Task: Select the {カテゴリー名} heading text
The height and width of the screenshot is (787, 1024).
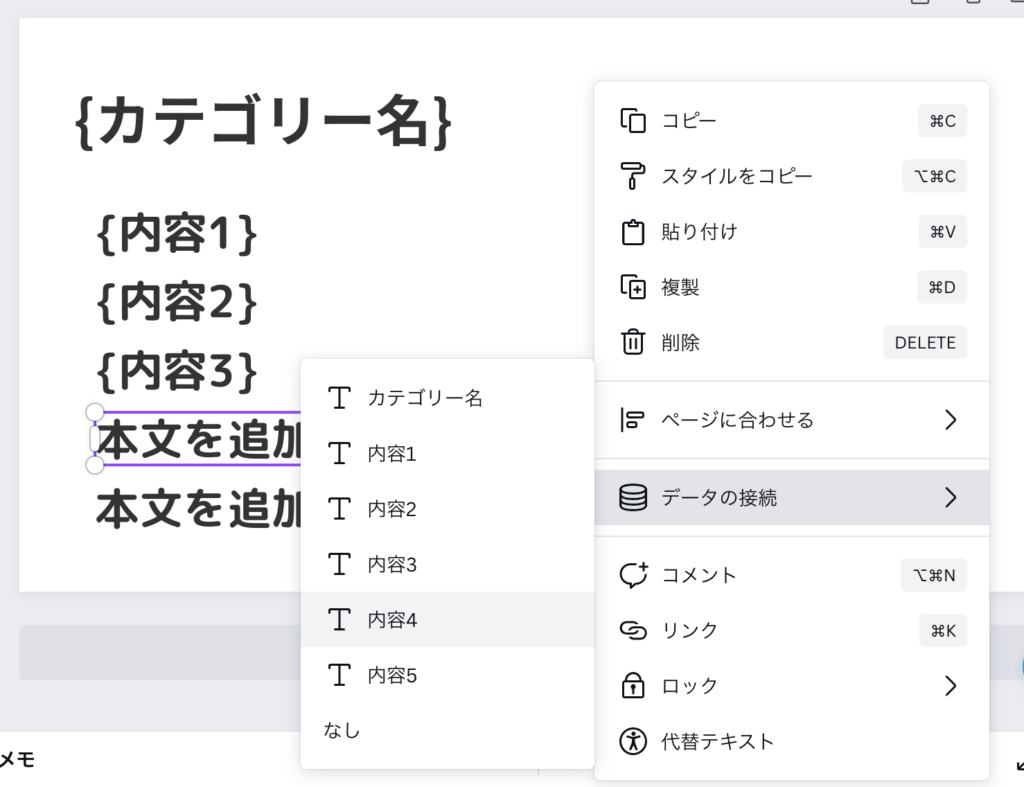Action: pyautogui.click(x=264, y=123)
